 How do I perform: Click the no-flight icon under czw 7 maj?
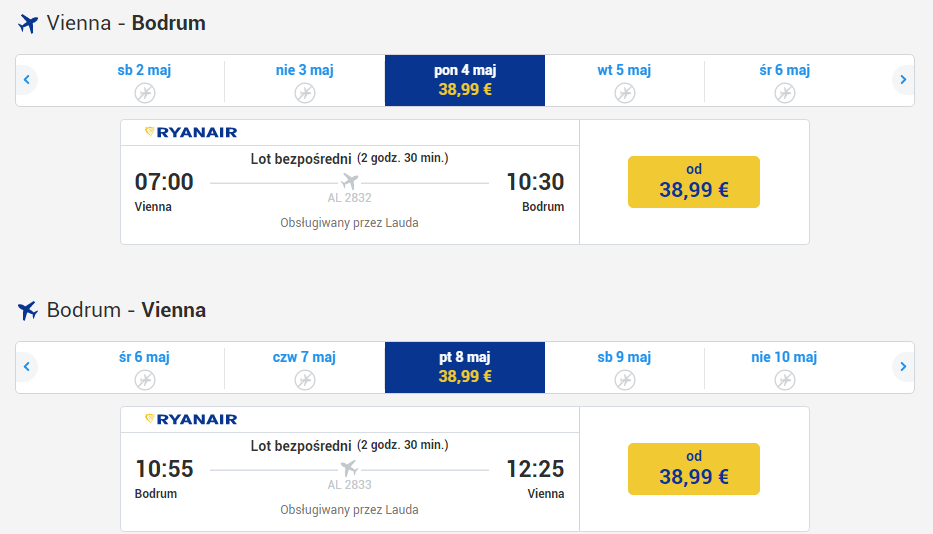point(305,380)
